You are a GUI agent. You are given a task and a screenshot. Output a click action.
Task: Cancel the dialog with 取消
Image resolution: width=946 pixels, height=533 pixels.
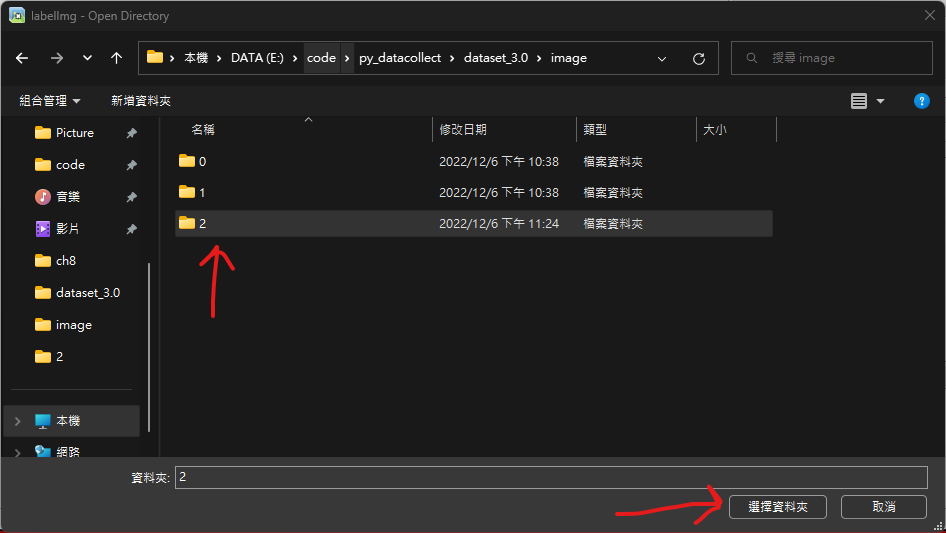(x=883, y=507)
